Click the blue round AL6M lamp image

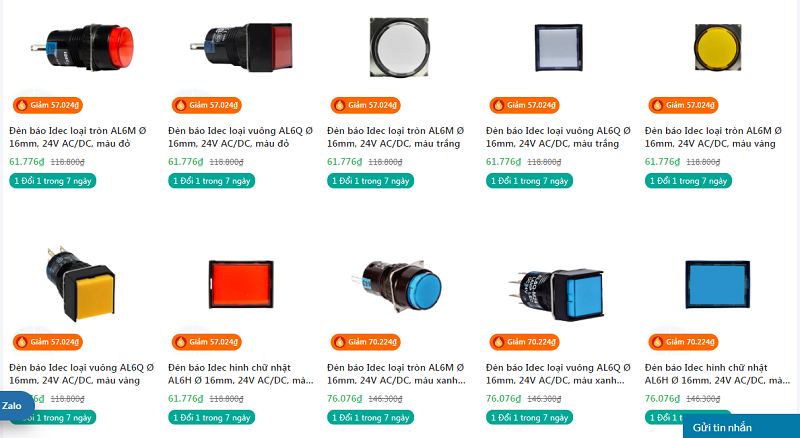coord(396,285)
